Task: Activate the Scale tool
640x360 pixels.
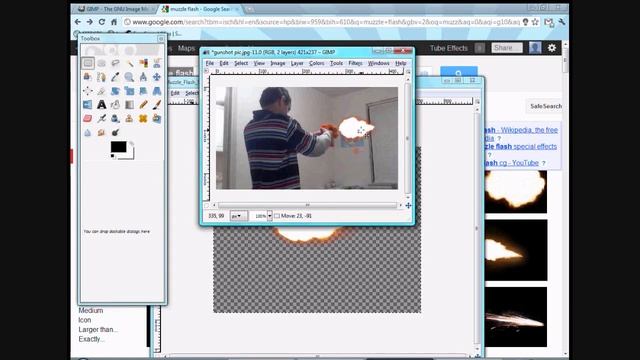Action: pos(129,91)
